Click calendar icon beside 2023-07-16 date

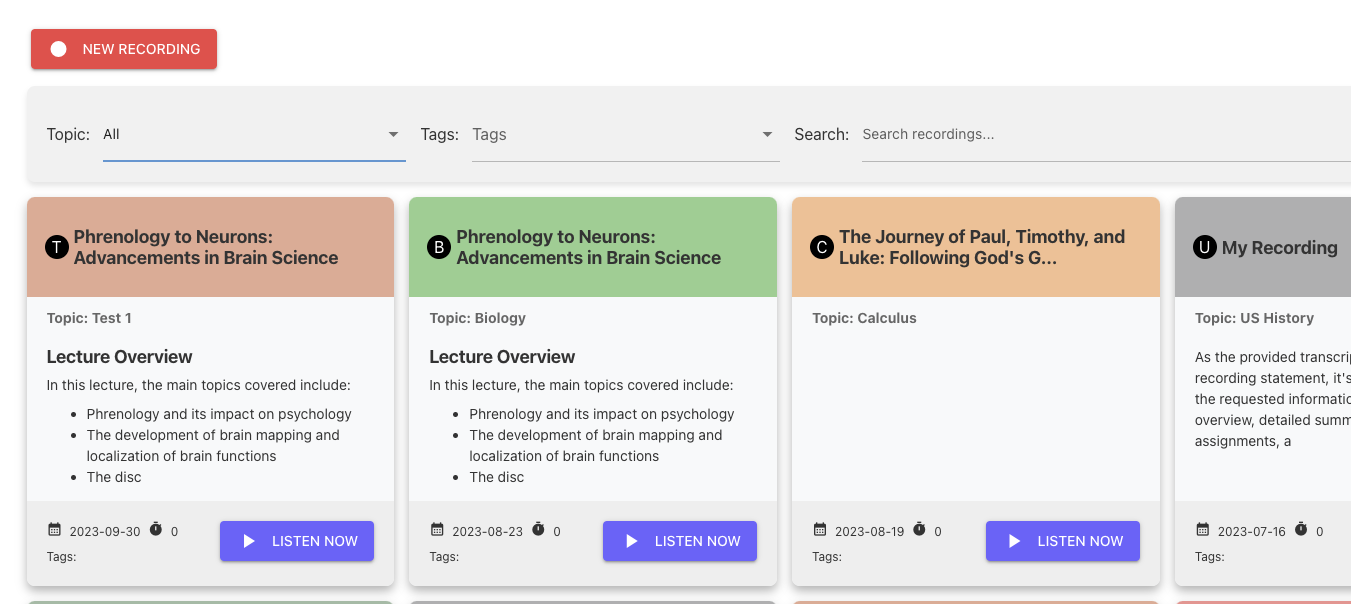click(1203, 530)
